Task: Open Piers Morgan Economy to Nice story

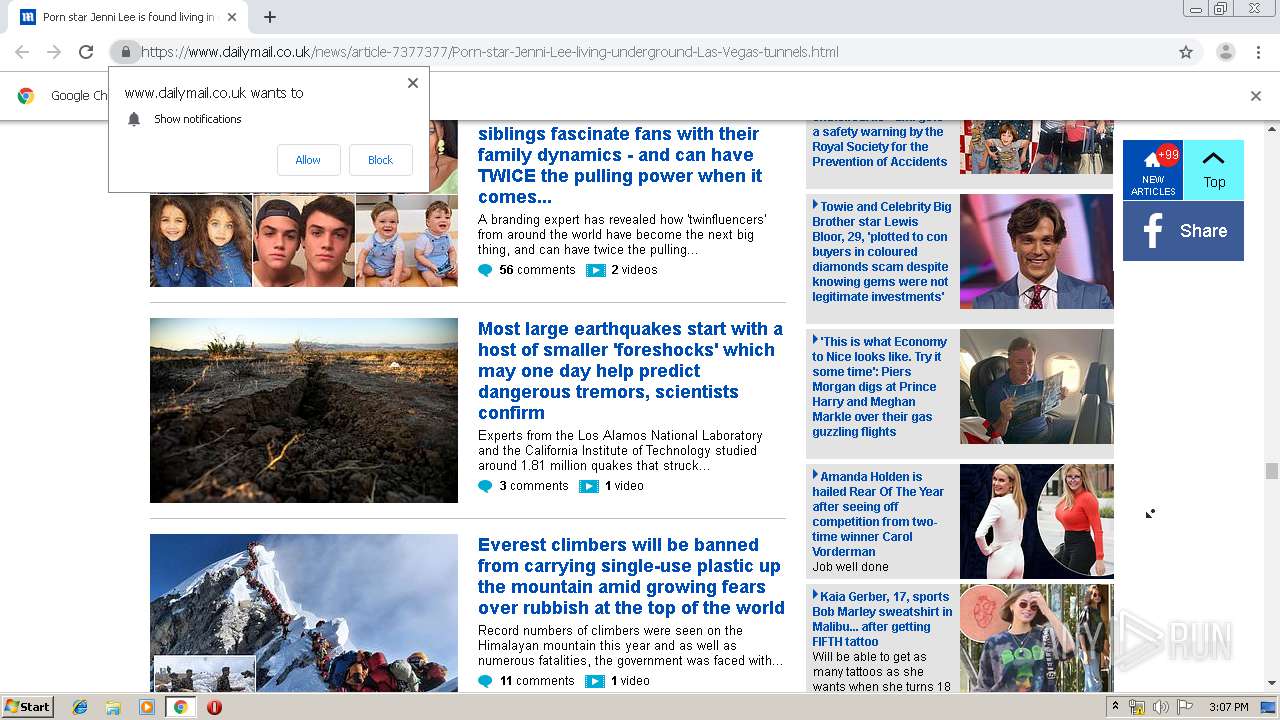Action: (879, 387)
